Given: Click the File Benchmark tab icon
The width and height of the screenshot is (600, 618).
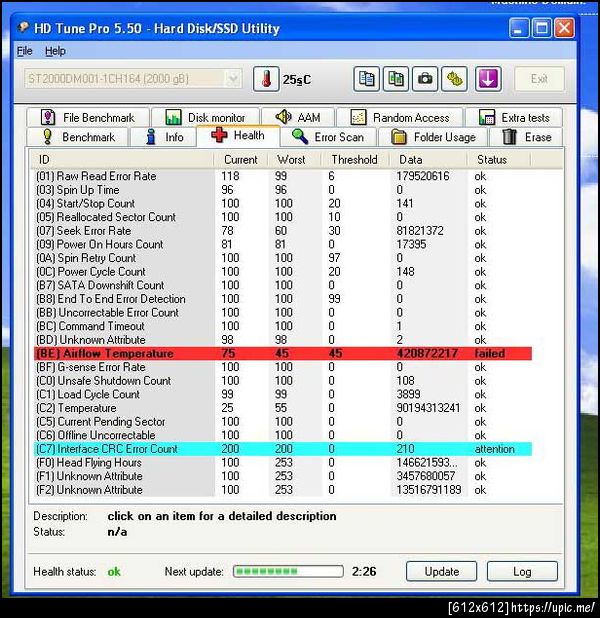Looking at the screenshot, I should 48,117.
